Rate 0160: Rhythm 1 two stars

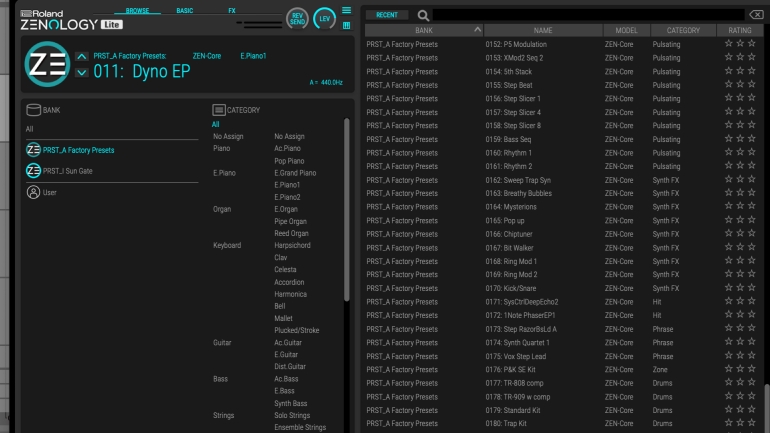coord(740,152)
